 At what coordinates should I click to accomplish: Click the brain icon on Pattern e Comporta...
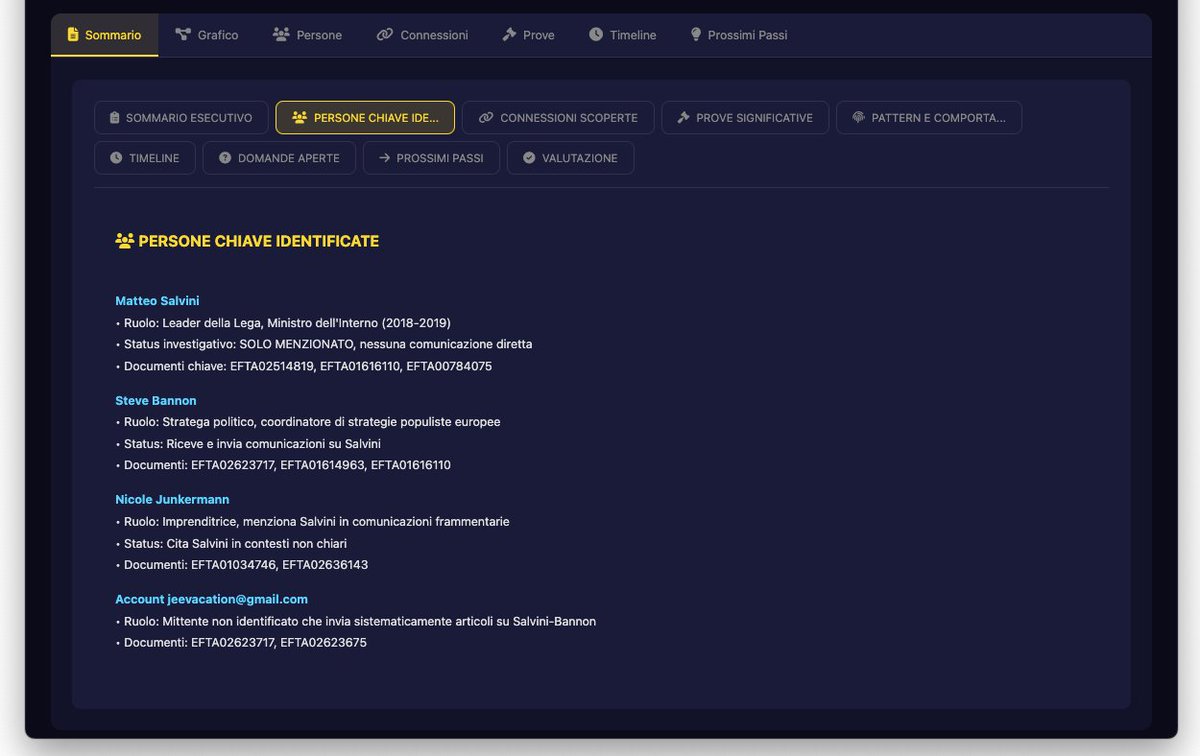click(858, 118)
